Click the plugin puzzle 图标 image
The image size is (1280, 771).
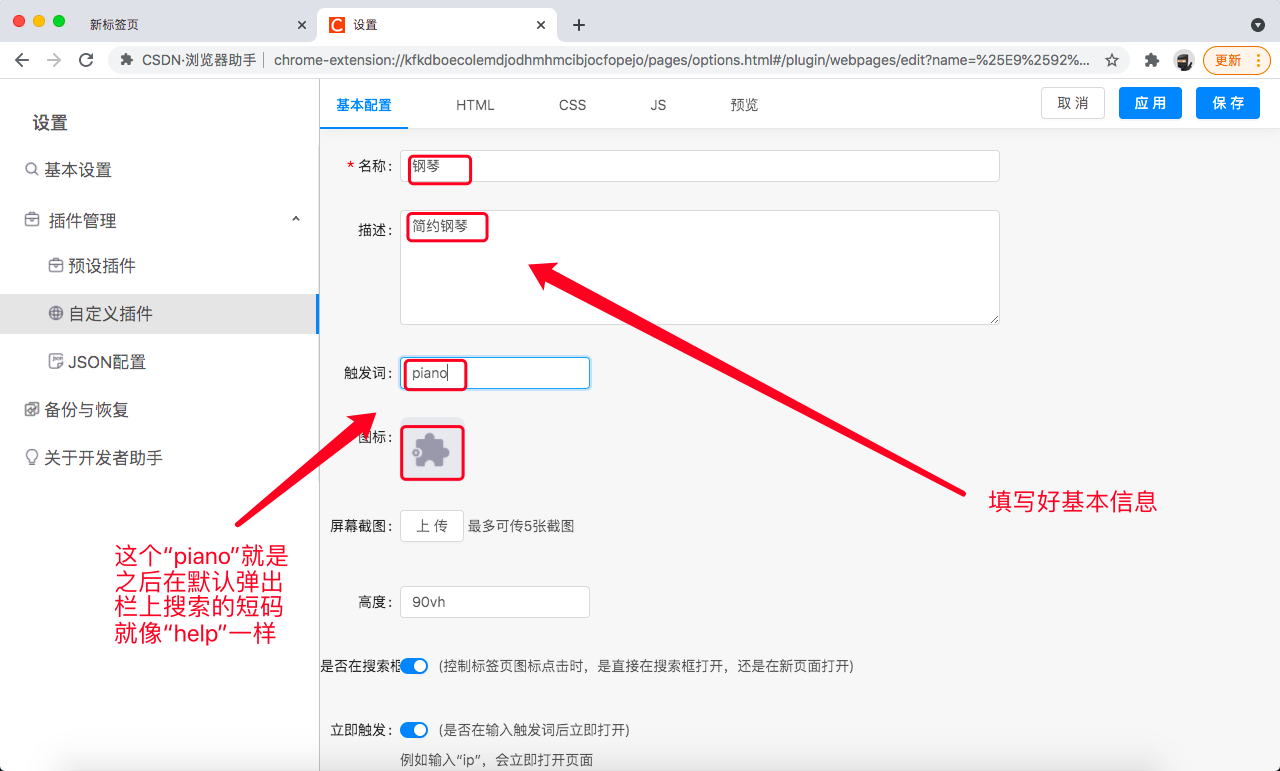point(432,449)
